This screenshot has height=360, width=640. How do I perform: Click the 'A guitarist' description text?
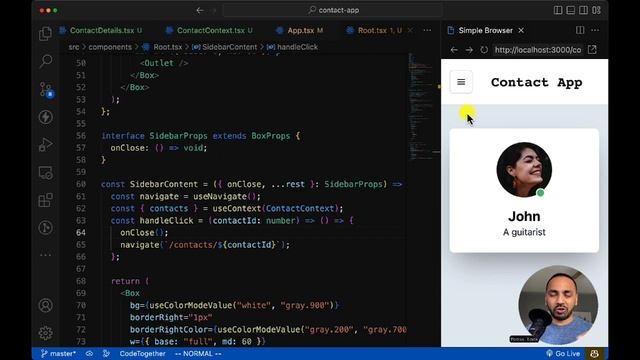click(x=524, y=232)
